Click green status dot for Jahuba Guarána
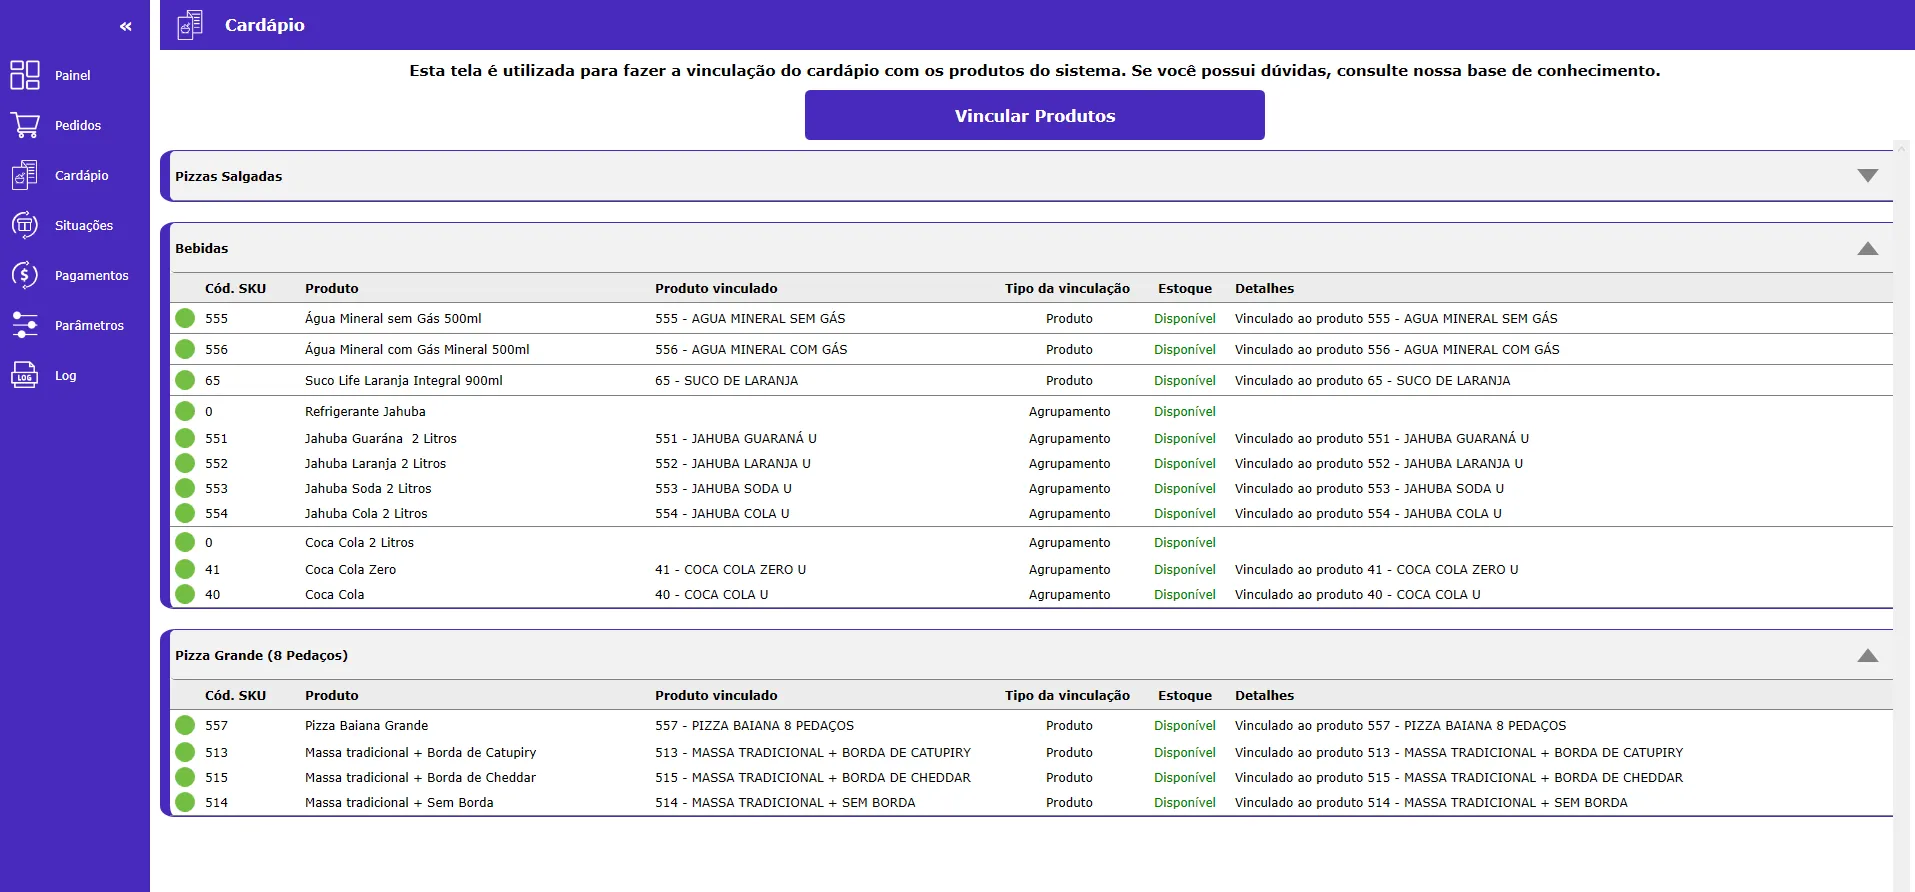This screenshot has width=1915, height=892. tap(185, 438)
